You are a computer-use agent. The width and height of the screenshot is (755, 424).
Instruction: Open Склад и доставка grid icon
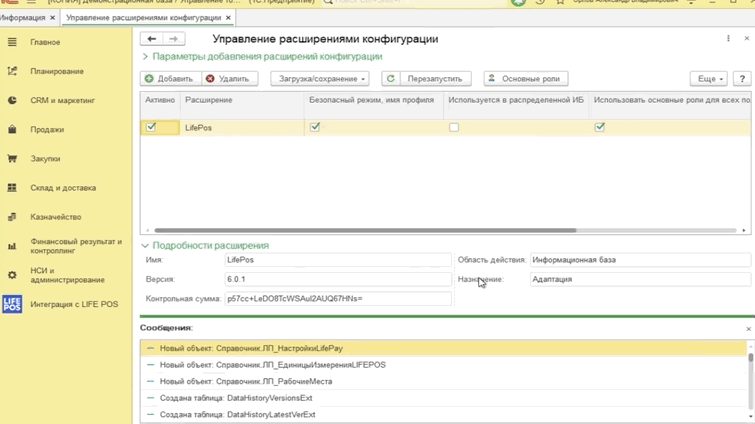click(x=12, y=188)
